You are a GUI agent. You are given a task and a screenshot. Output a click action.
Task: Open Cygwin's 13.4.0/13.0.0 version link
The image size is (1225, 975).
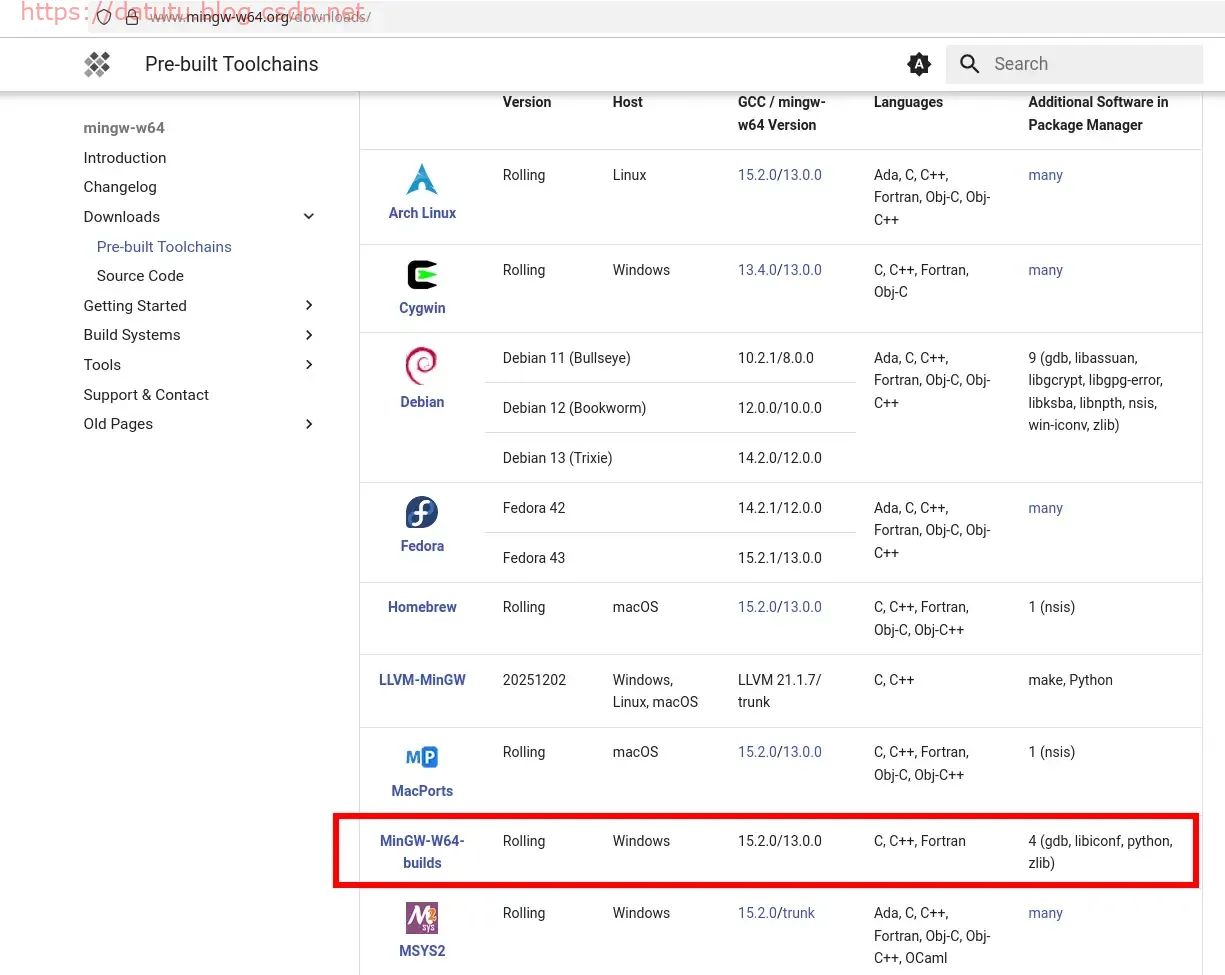[779, 270]
